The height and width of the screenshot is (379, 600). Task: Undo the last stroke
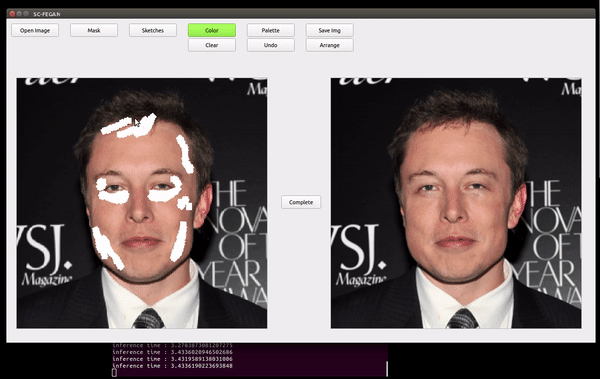(x=271, y=45)
